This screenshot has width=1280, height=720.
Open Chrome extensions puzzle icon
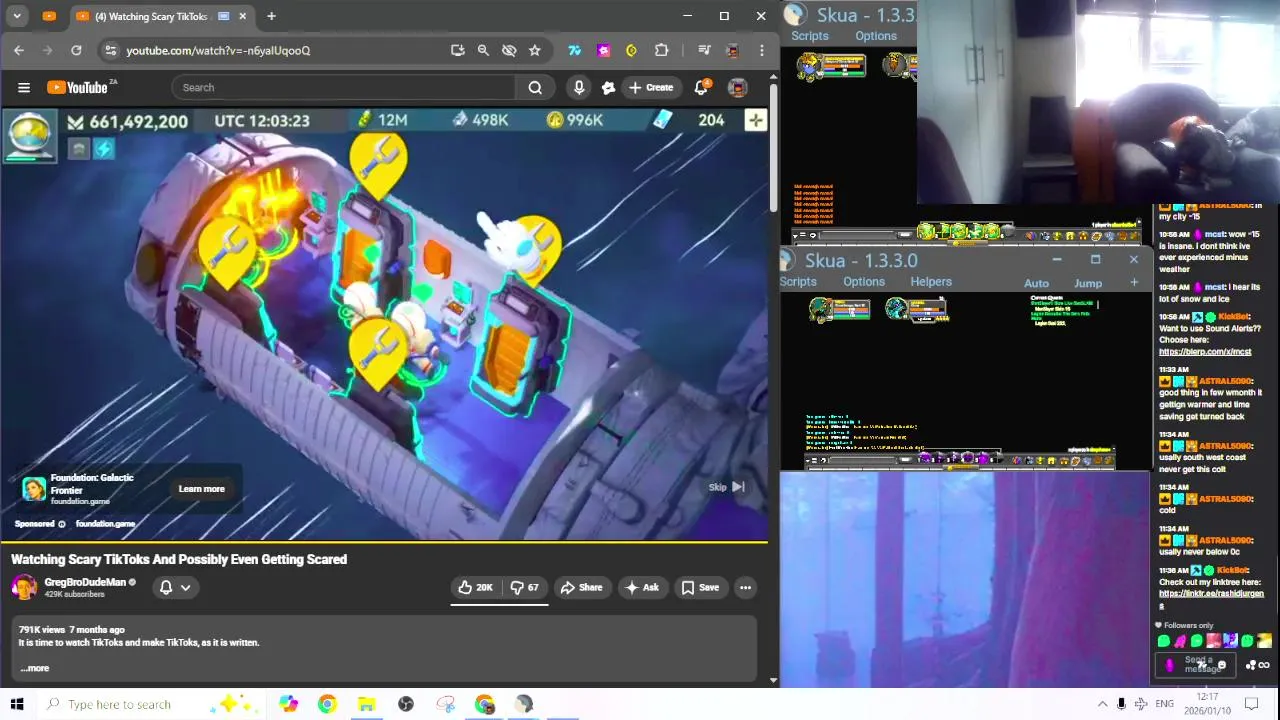[661, 50]
